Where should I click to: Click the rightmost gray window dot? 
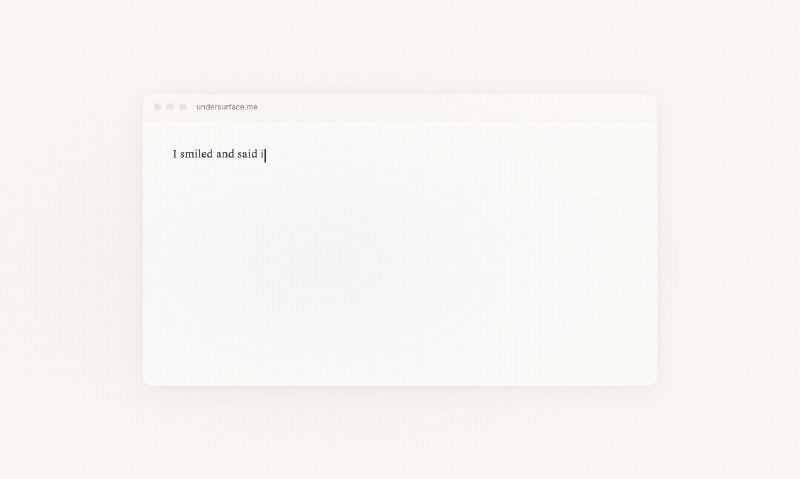pos(183,107)
